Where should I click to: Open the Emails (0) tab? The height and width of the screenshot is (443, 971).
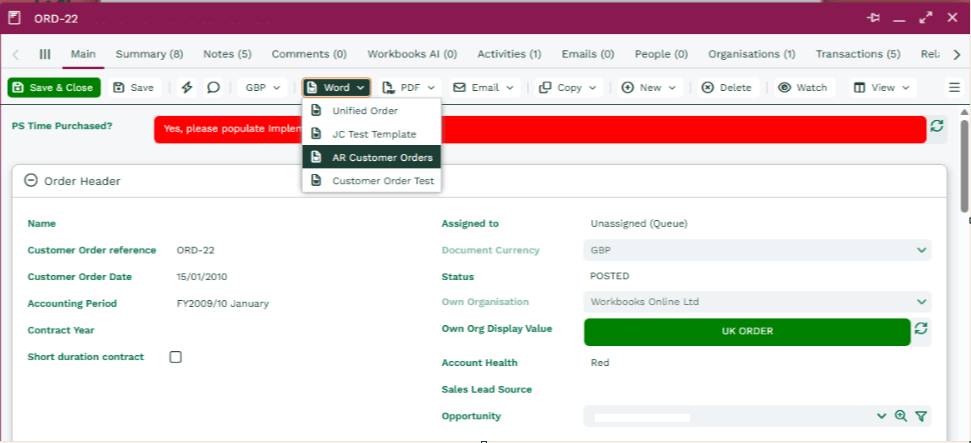click(x=588, y=54)
